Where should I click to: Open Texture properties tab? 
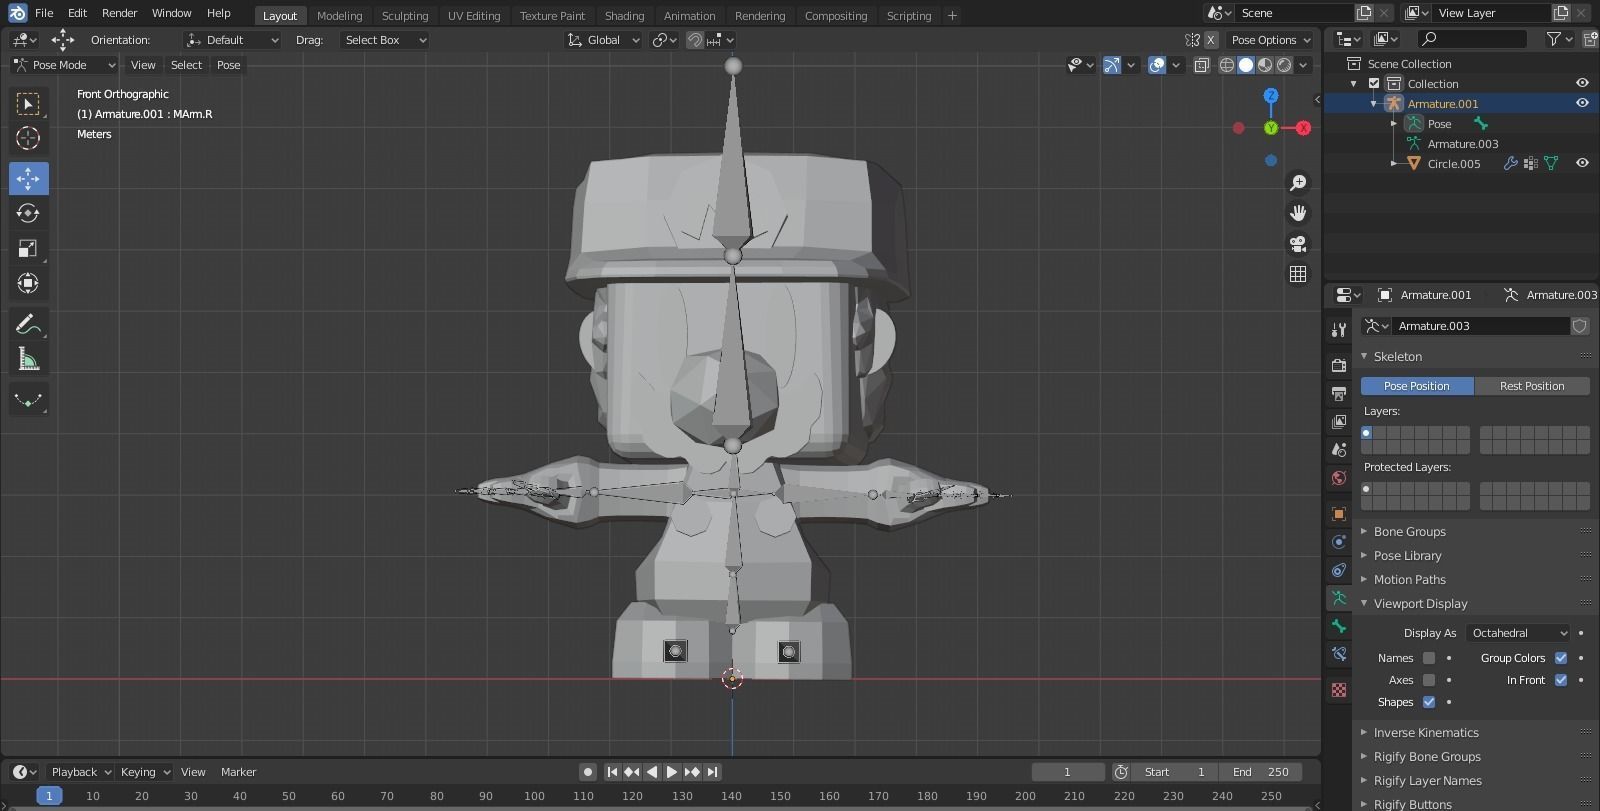click(1339, 690)
